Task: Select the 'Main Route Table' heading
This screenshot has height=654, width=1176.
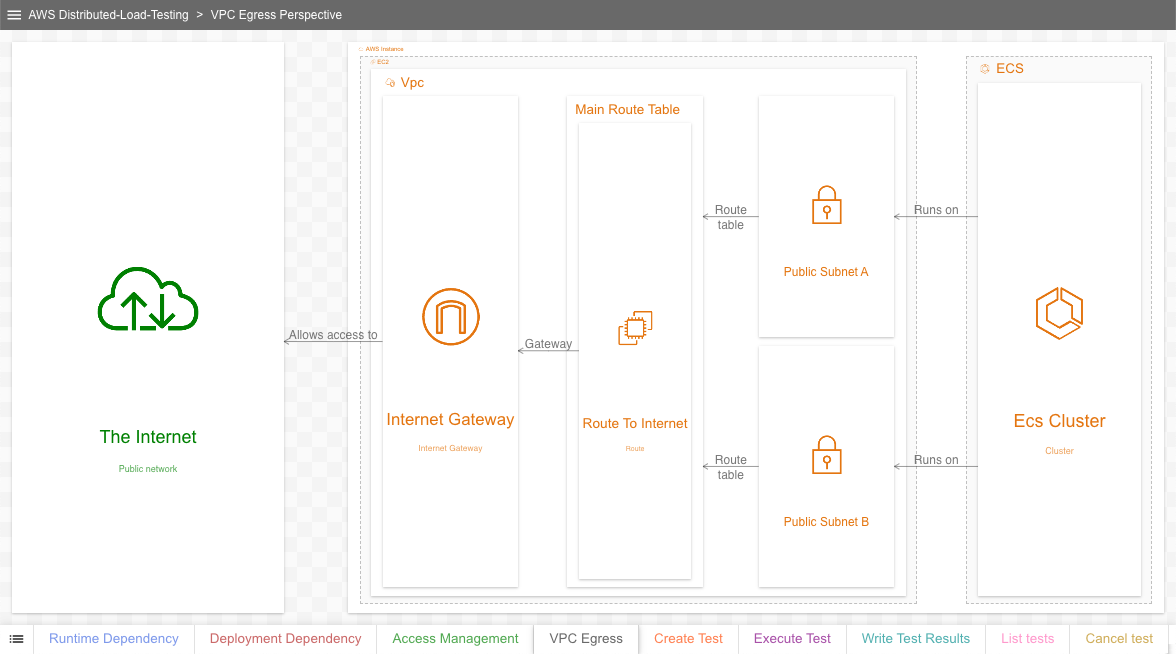Action: point(627,110)
